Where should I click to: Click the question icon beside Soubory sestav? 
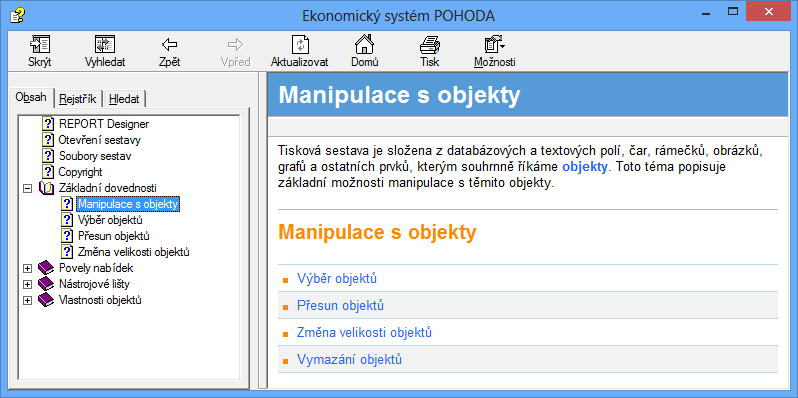click(48, 156)
